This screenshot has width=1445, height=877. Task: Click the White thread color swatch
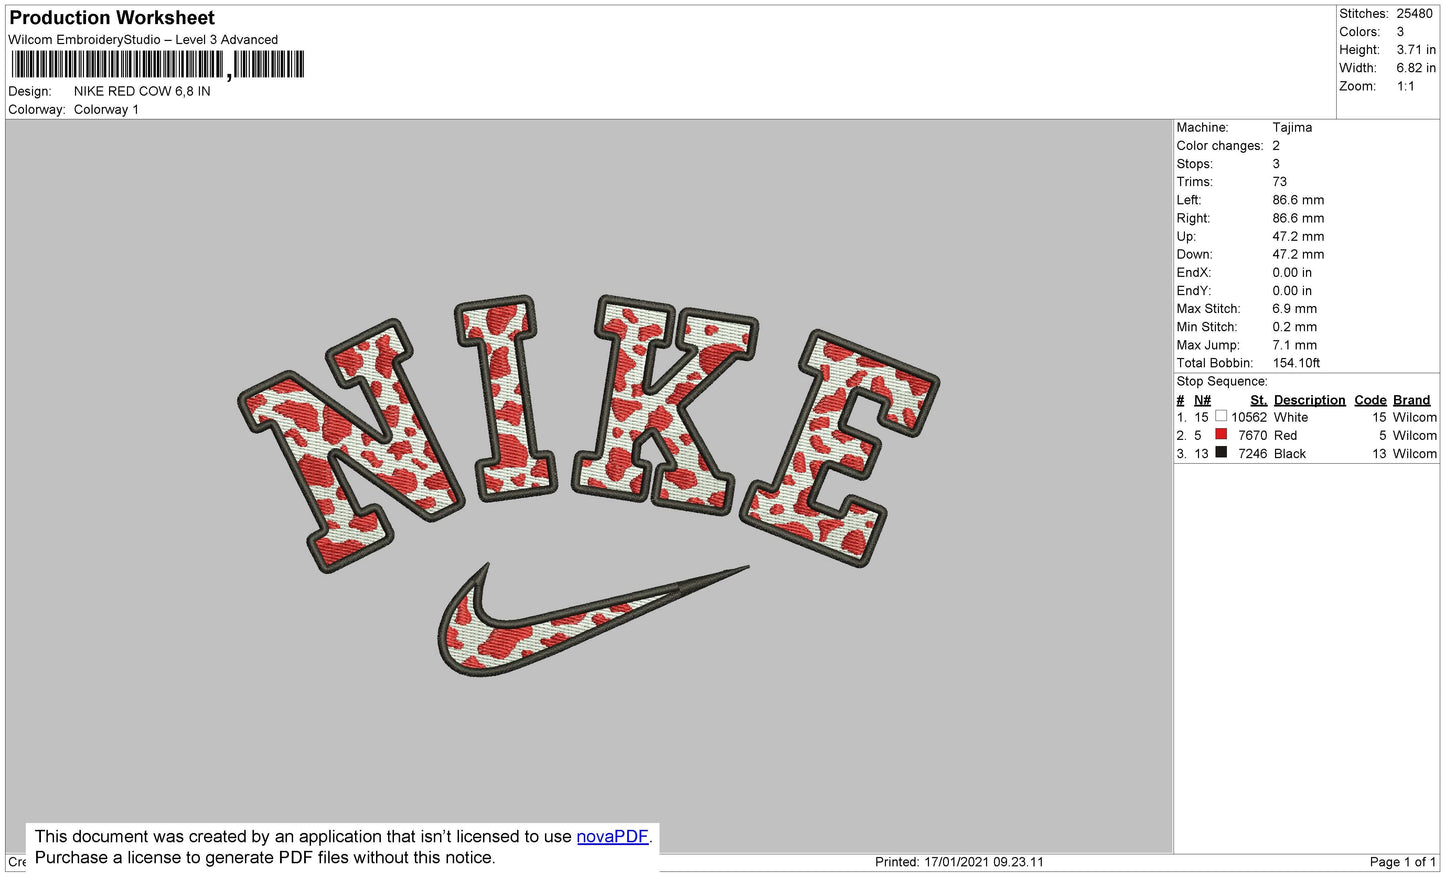(x=1221, y=416)
